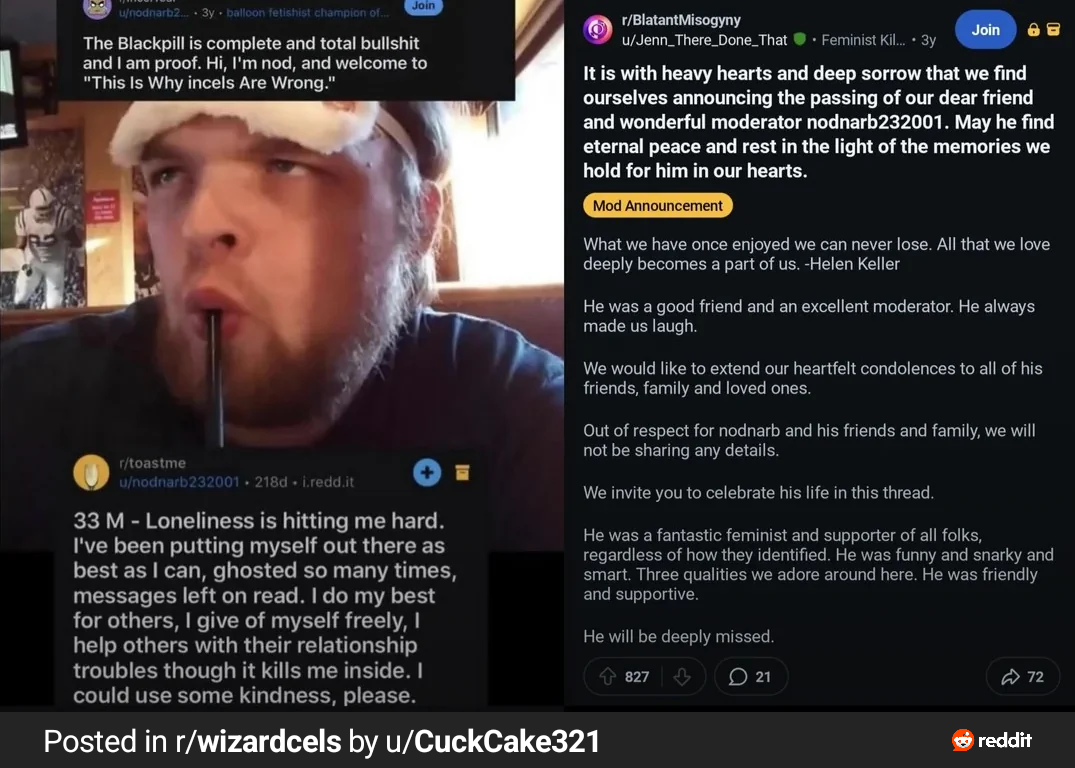Image resolution: width=1075 pixels, height=768 pixels.
Task: Share the post using the 72 share button
Action: point(1022,677)
